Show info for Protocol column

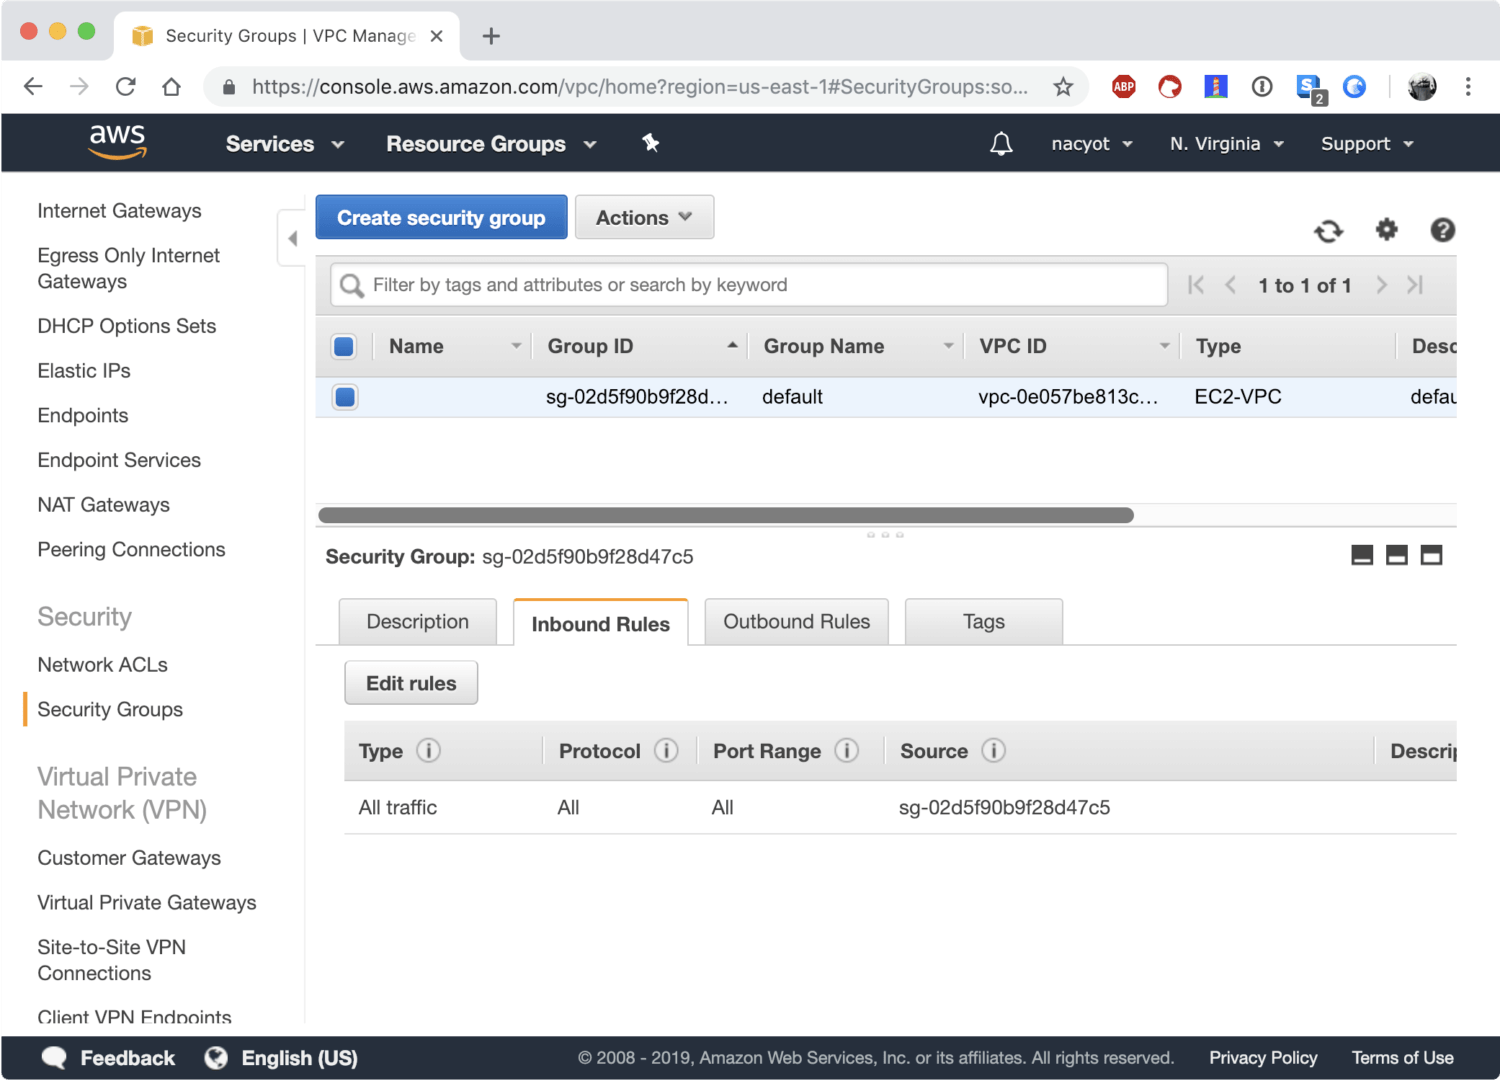(x=666, y=751)
